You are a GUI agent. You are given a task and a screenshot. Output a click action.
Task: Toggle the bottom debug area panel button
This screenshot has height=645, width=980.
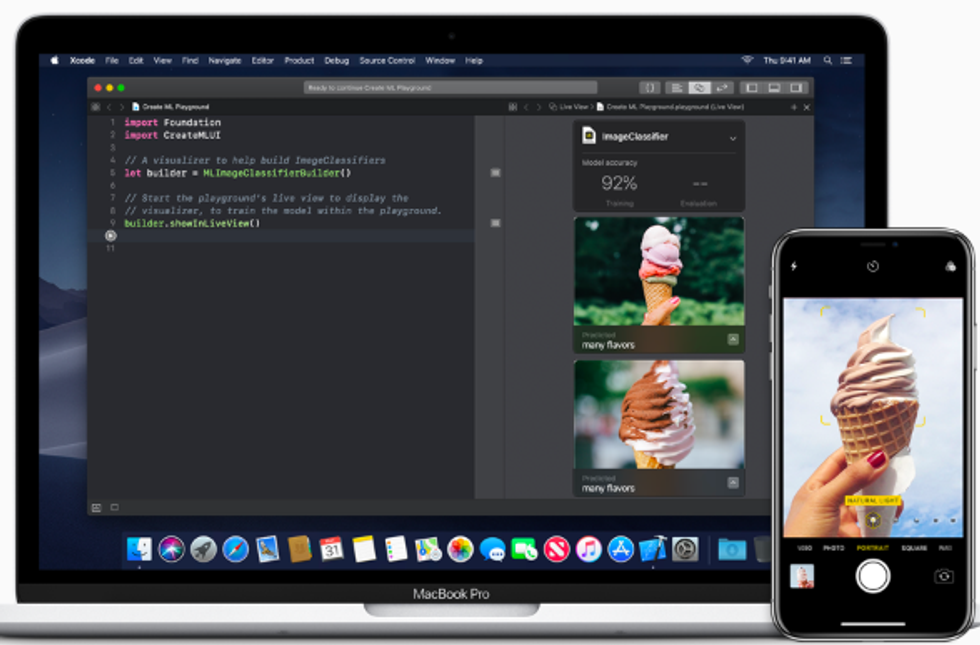tap(774, 88)
